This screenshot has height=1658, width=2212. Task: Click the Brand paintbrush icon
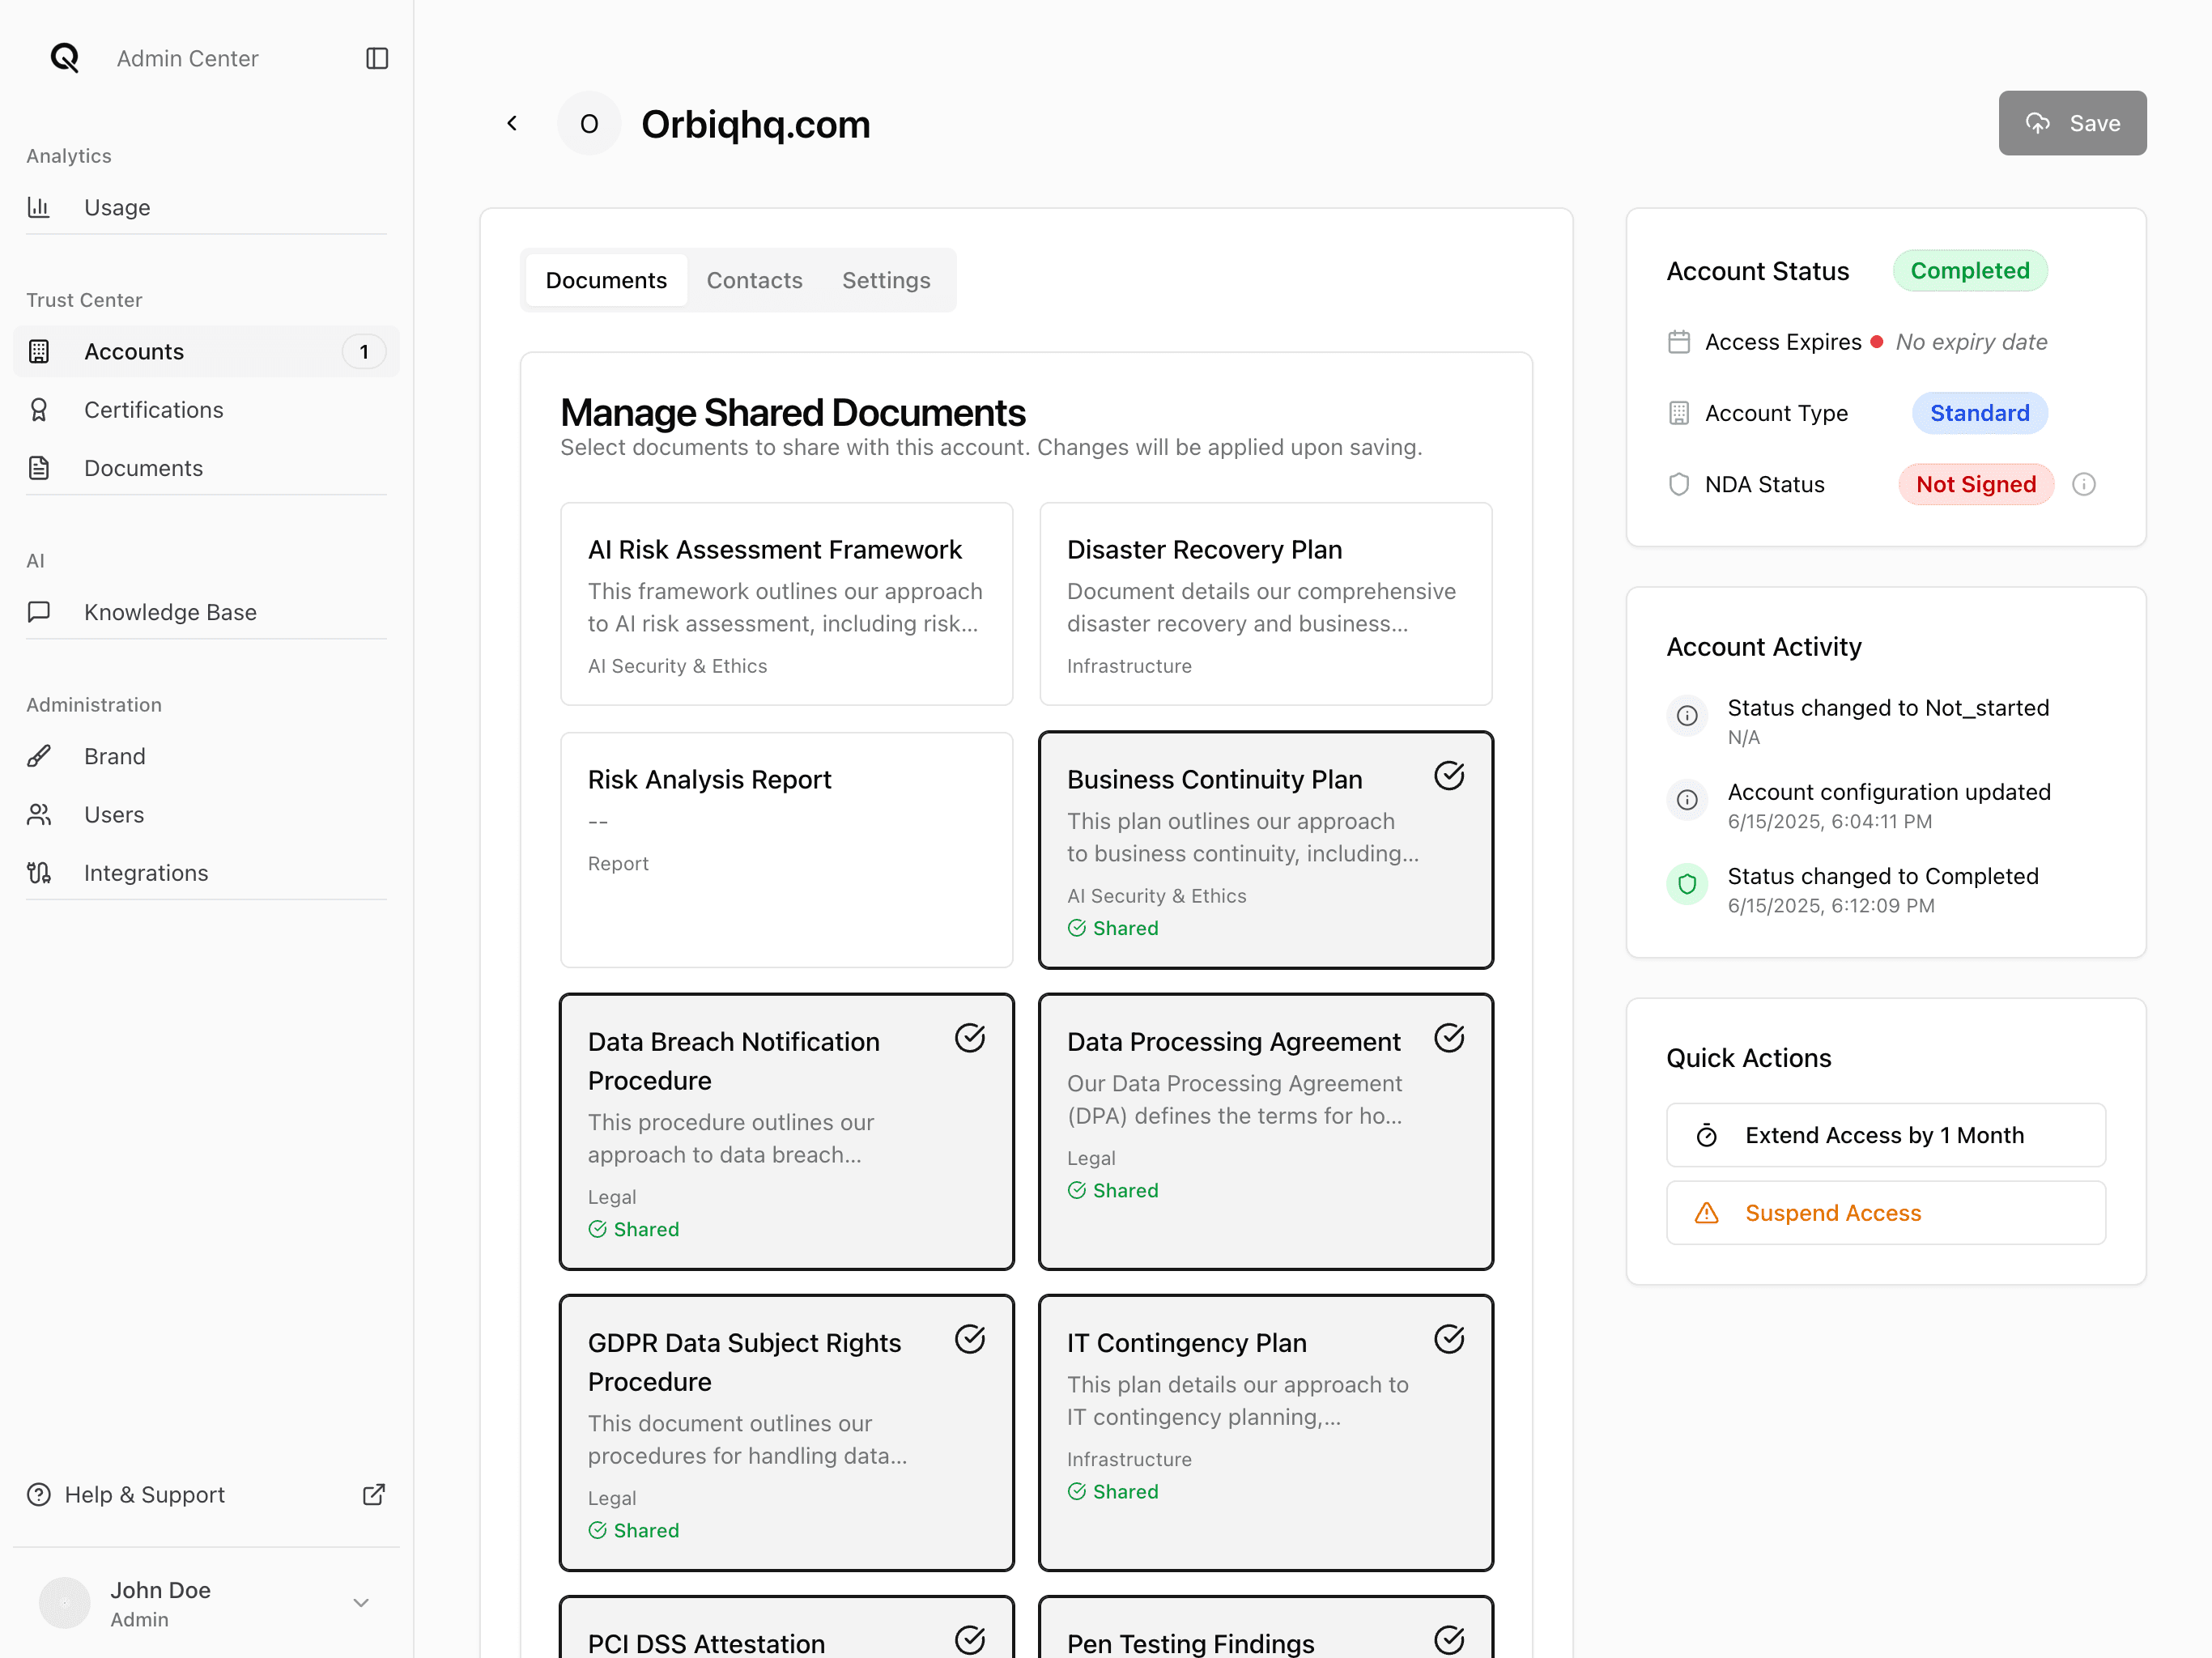click(39, 756)
